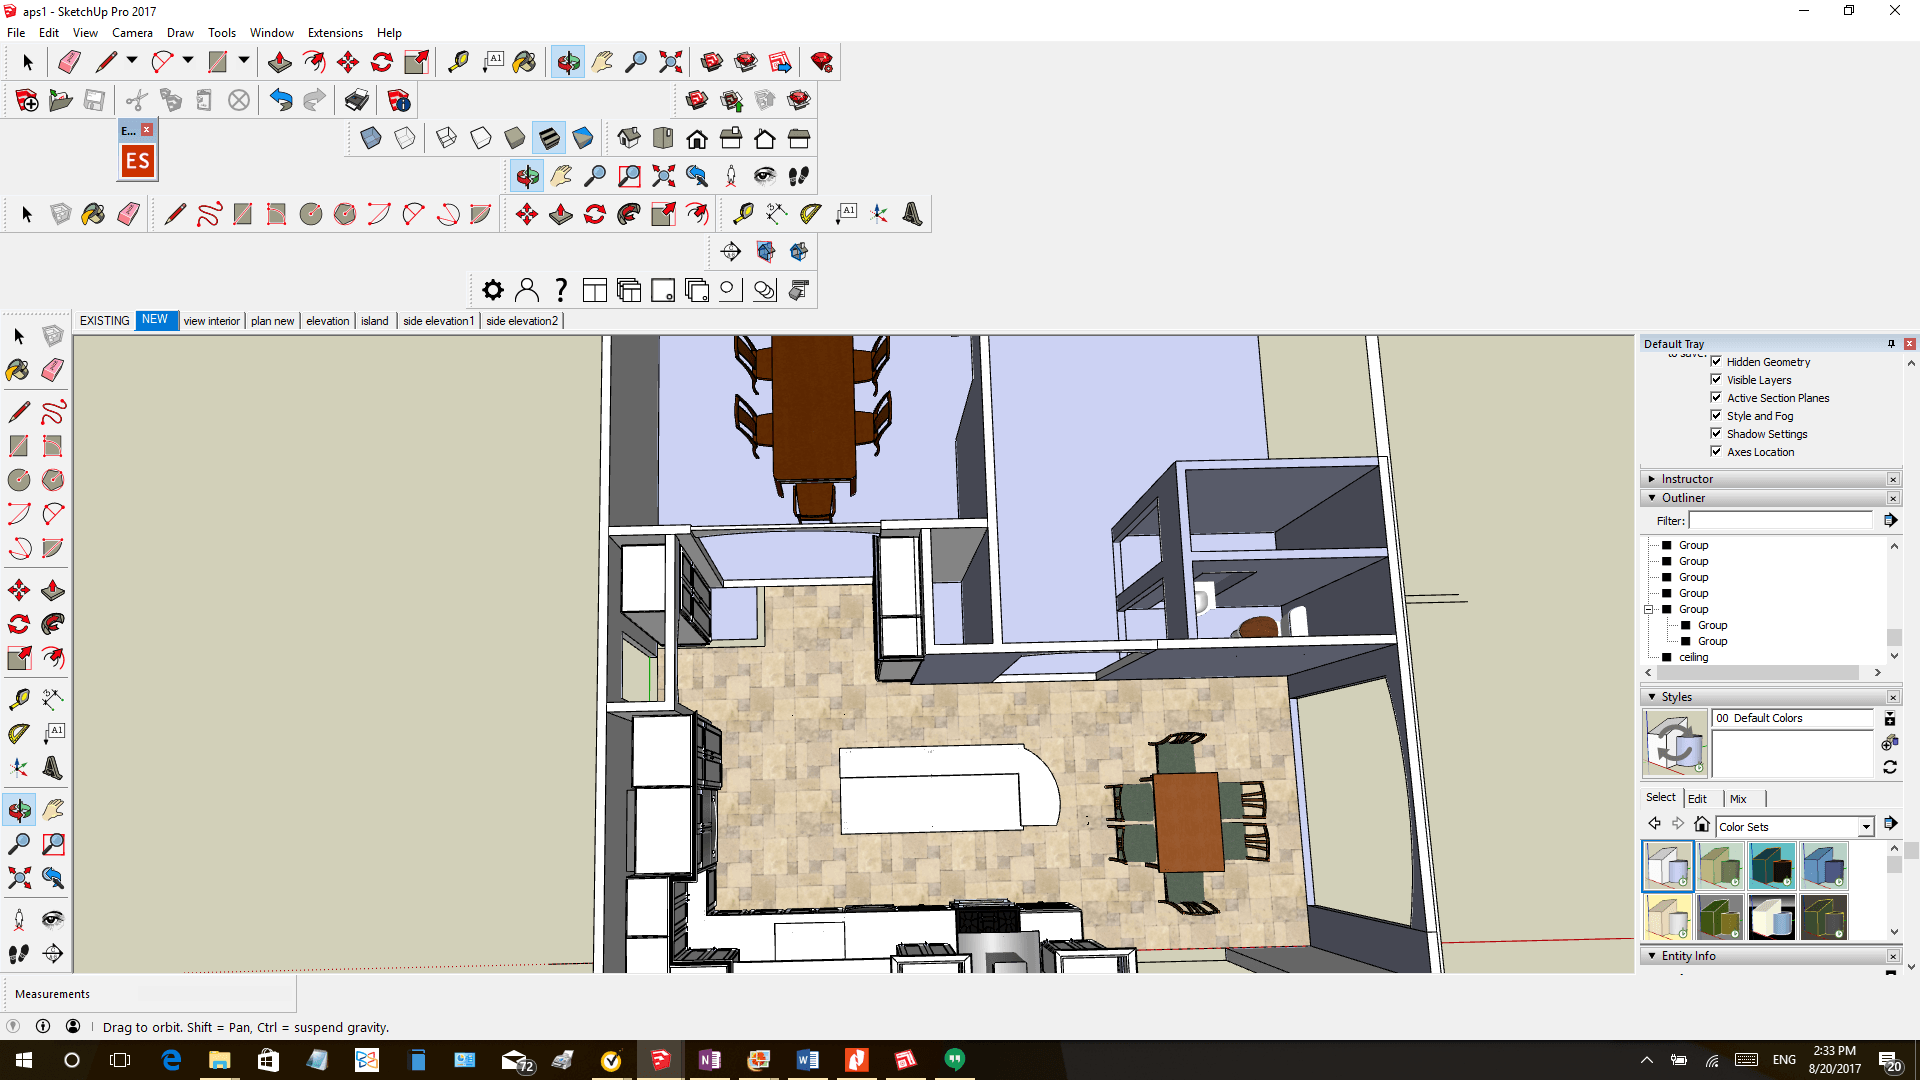The width and height of the screenshot is (1920, 1080).
Task: Toggle the Hidden Geometry checkbox
Action: pos(1716,362)
